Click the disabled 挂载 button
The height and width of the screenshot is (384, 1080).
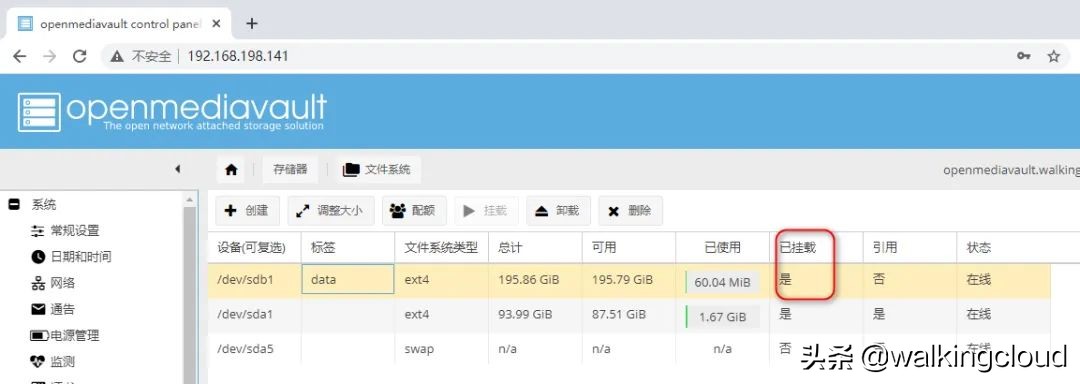point(486,211)
